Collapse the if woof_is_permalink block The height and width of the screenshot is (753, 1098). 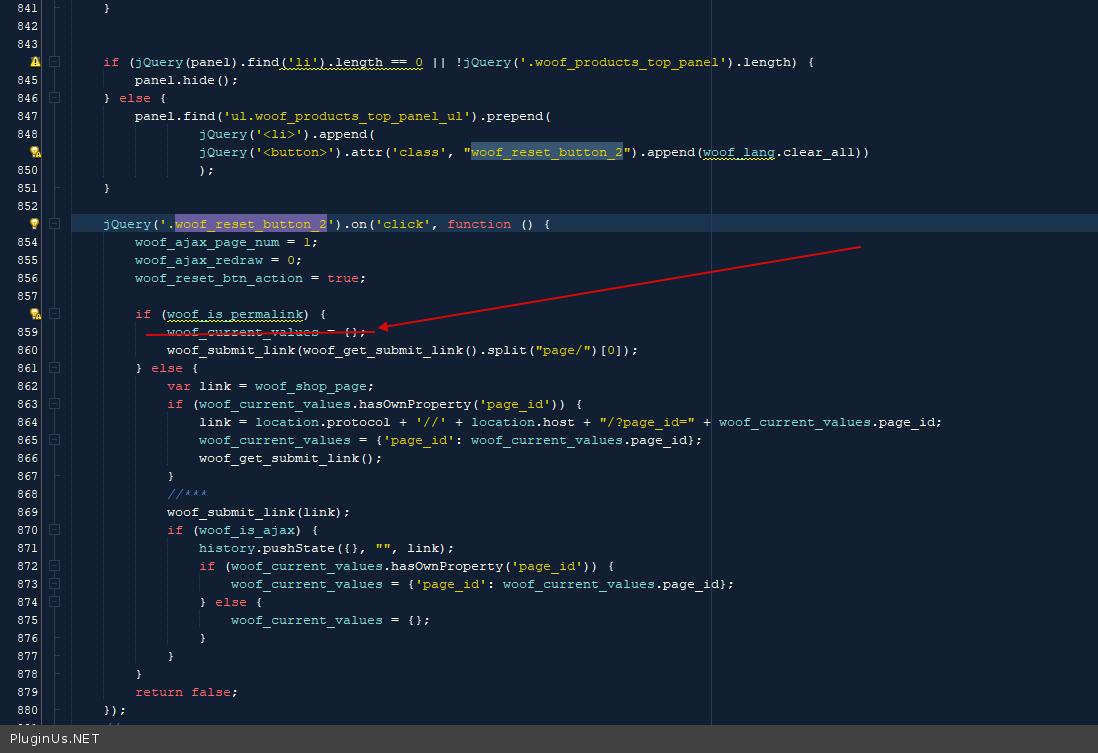(55, 314)
